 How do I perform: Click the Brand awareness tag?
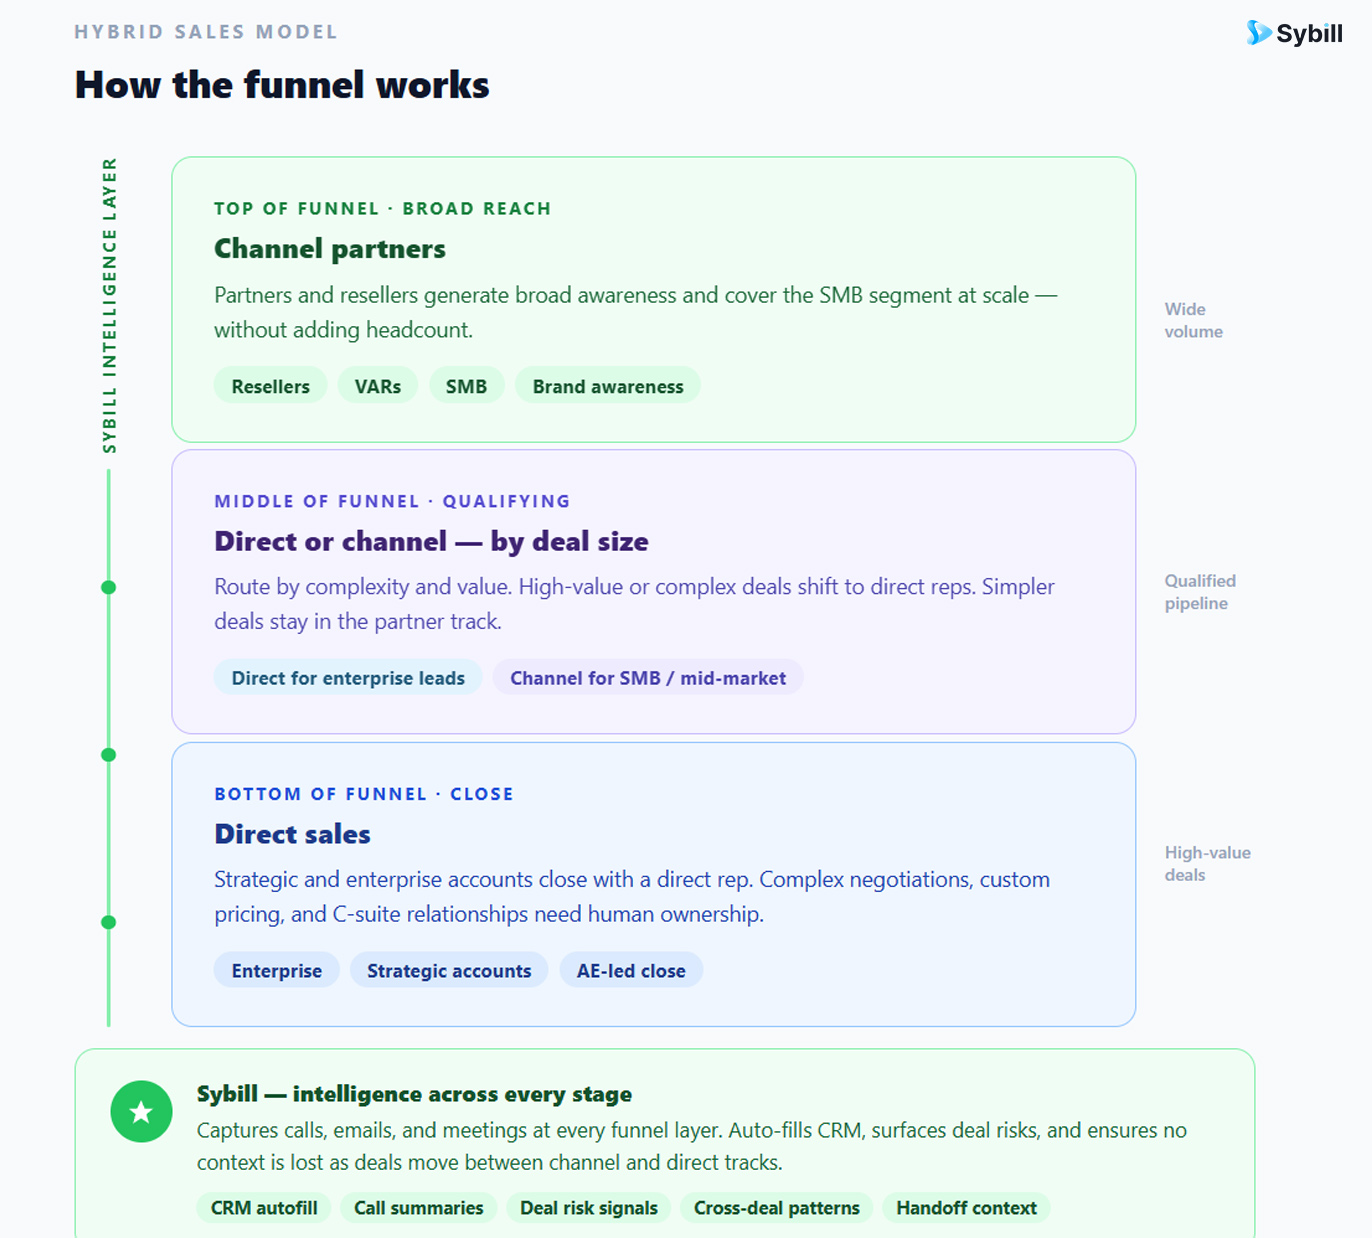pyautogui.click(x=608, y=386)
